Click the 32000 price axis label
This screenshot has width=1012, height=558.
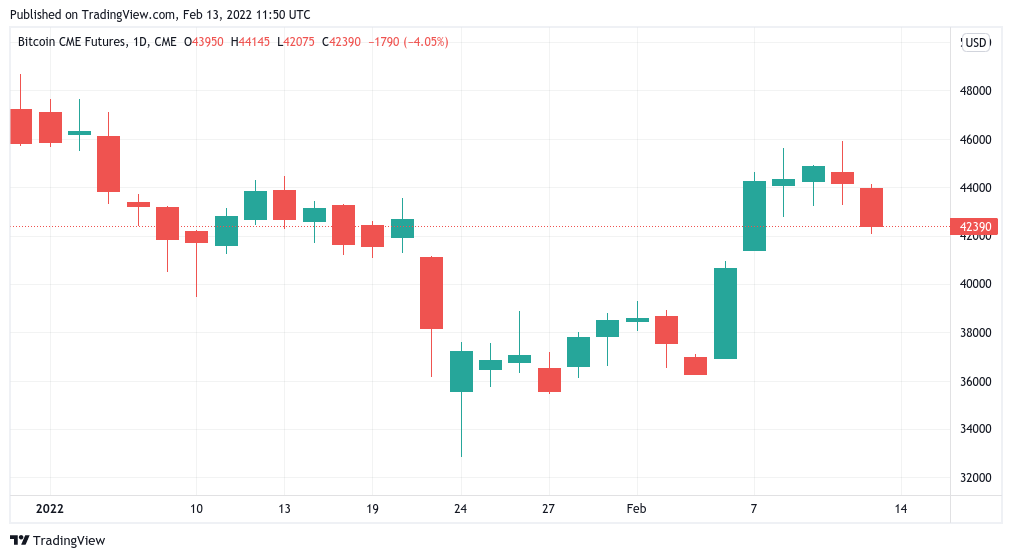coord(974,478)
